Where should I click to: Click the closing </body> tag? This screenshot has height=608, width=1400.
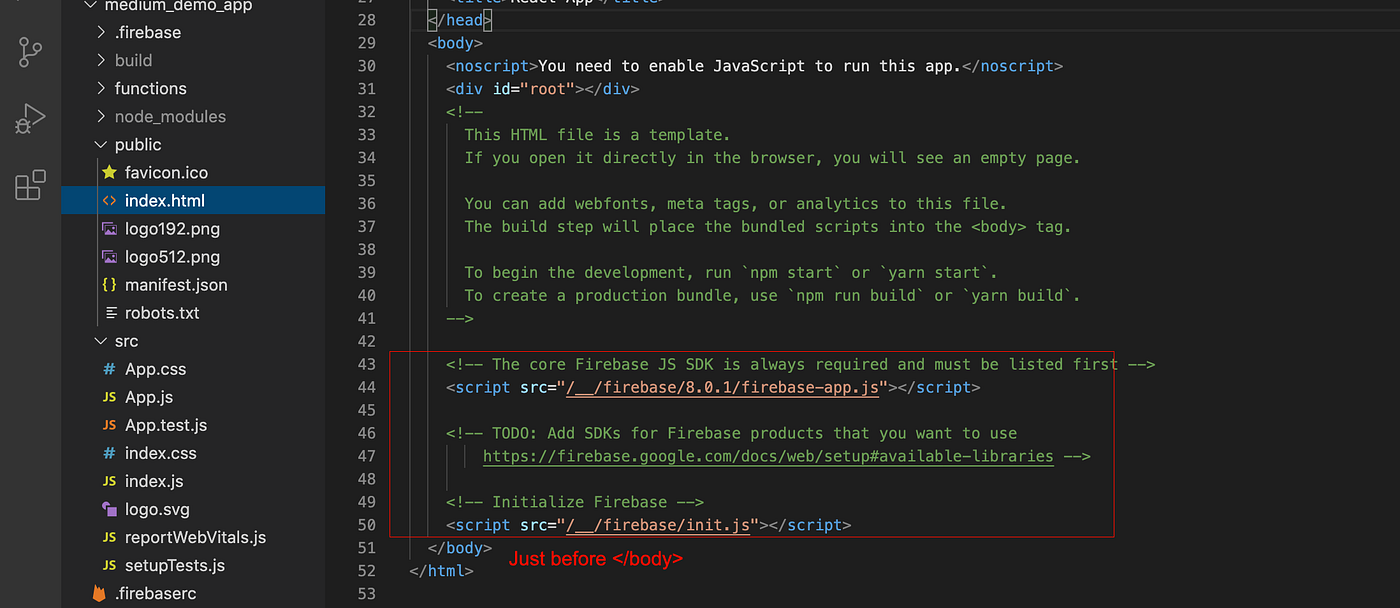460,547
